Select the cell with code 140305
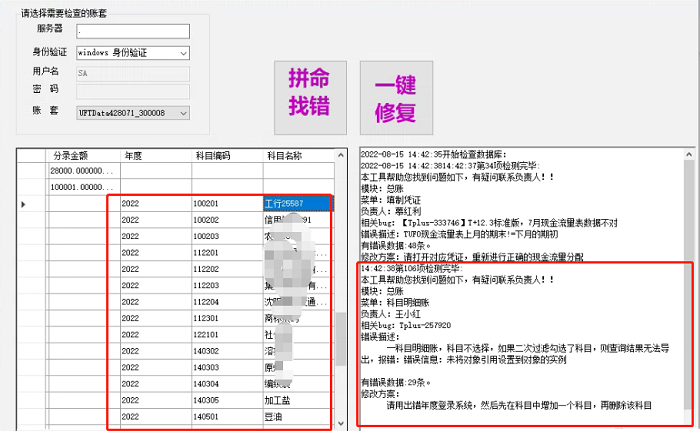This screenshot has height=431, width=700. tap(228, 400)
